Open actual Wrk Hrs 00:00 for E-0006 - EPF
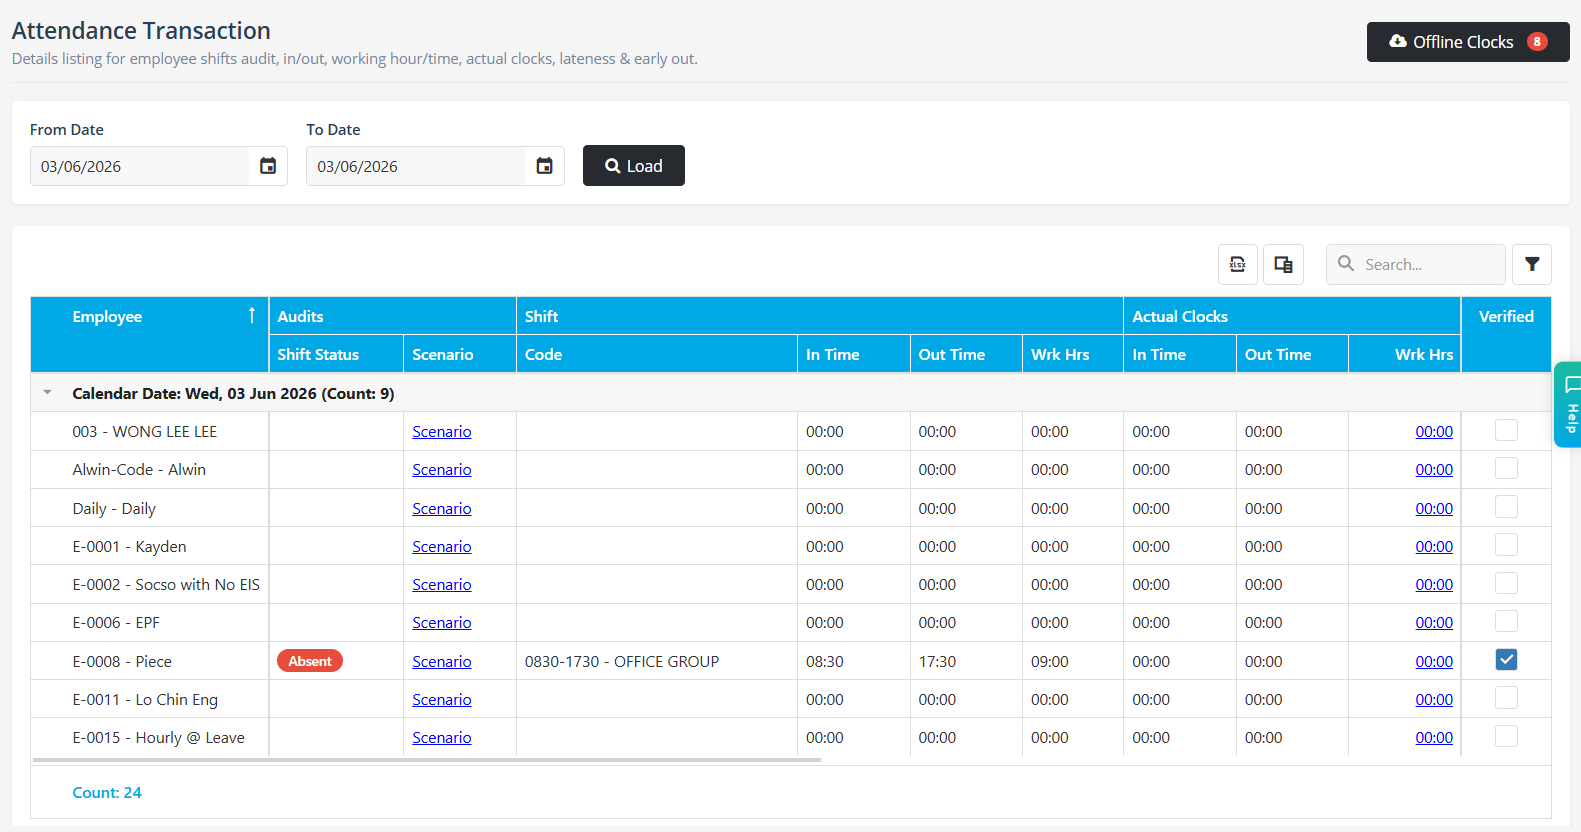Screen dimensions: 1581x832 [1434, 623]
